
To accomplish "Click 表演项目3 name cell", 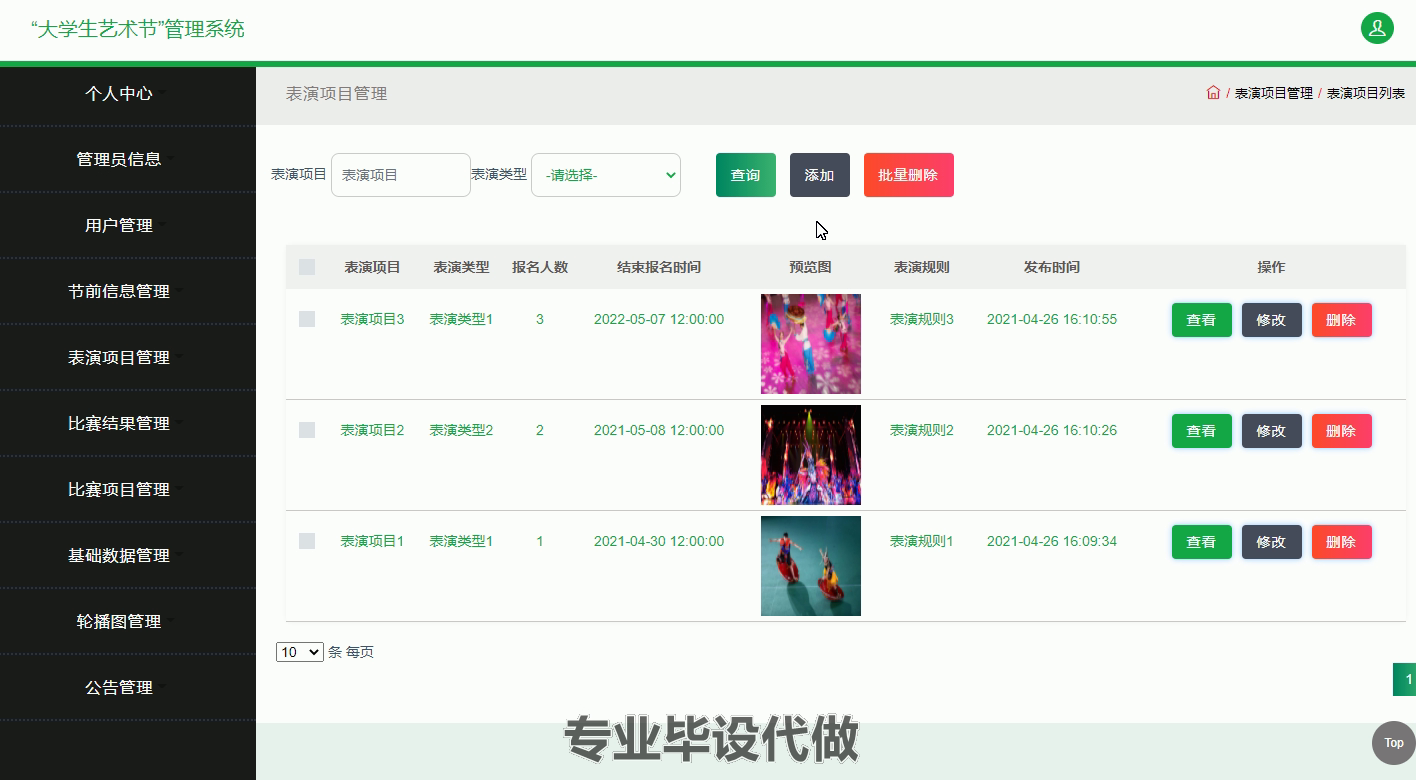I will (373, 319).
